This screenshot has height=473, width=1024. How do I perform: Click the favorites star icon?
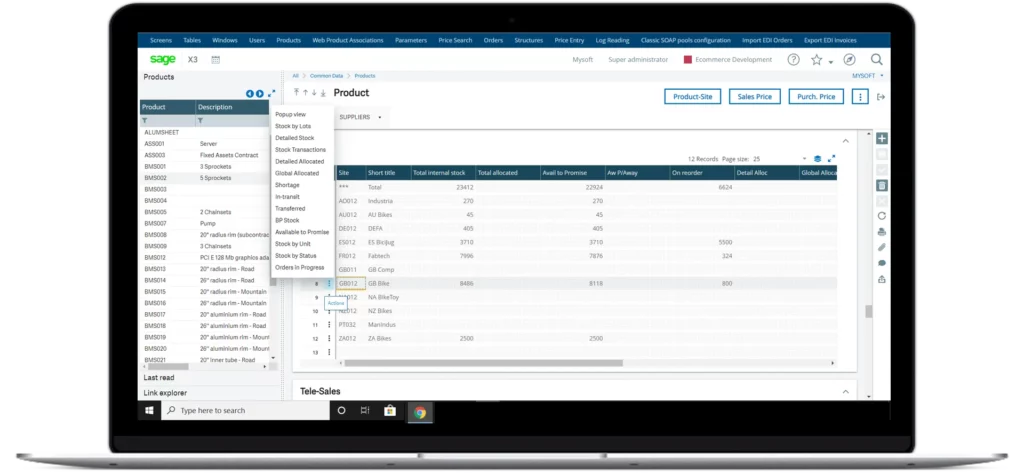coord(816,59)
